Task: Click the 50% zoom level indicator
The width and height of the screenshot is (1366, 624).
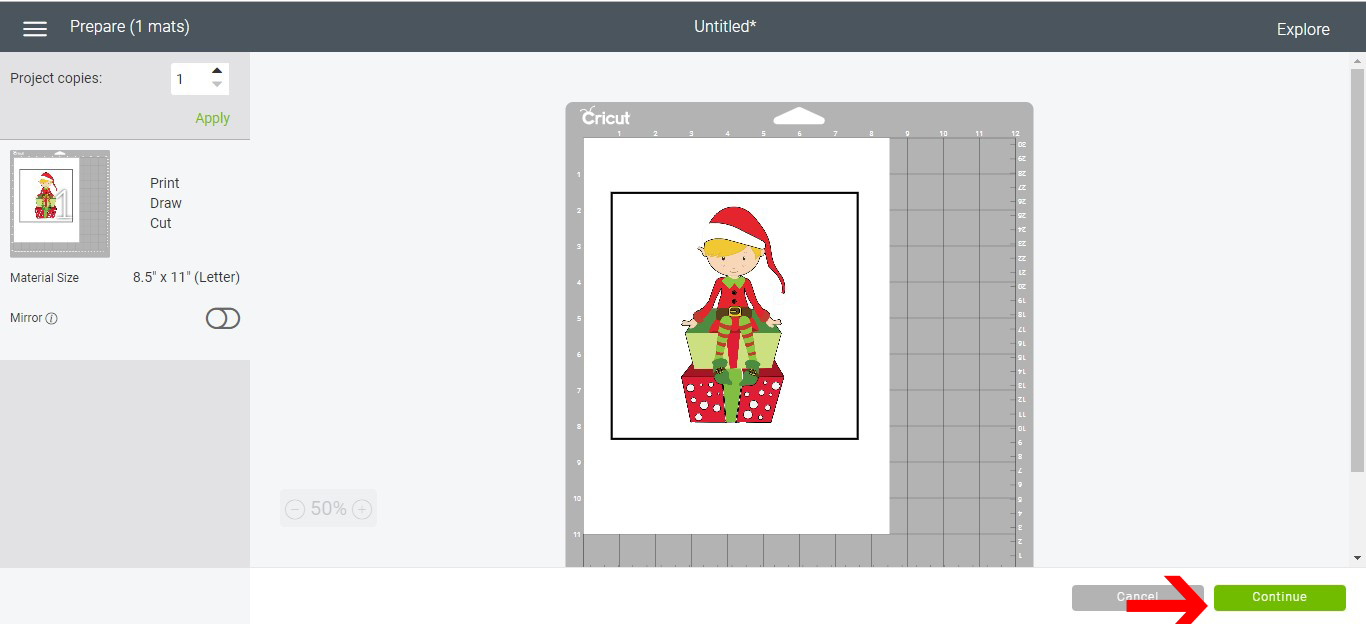Action: (328, 509)
